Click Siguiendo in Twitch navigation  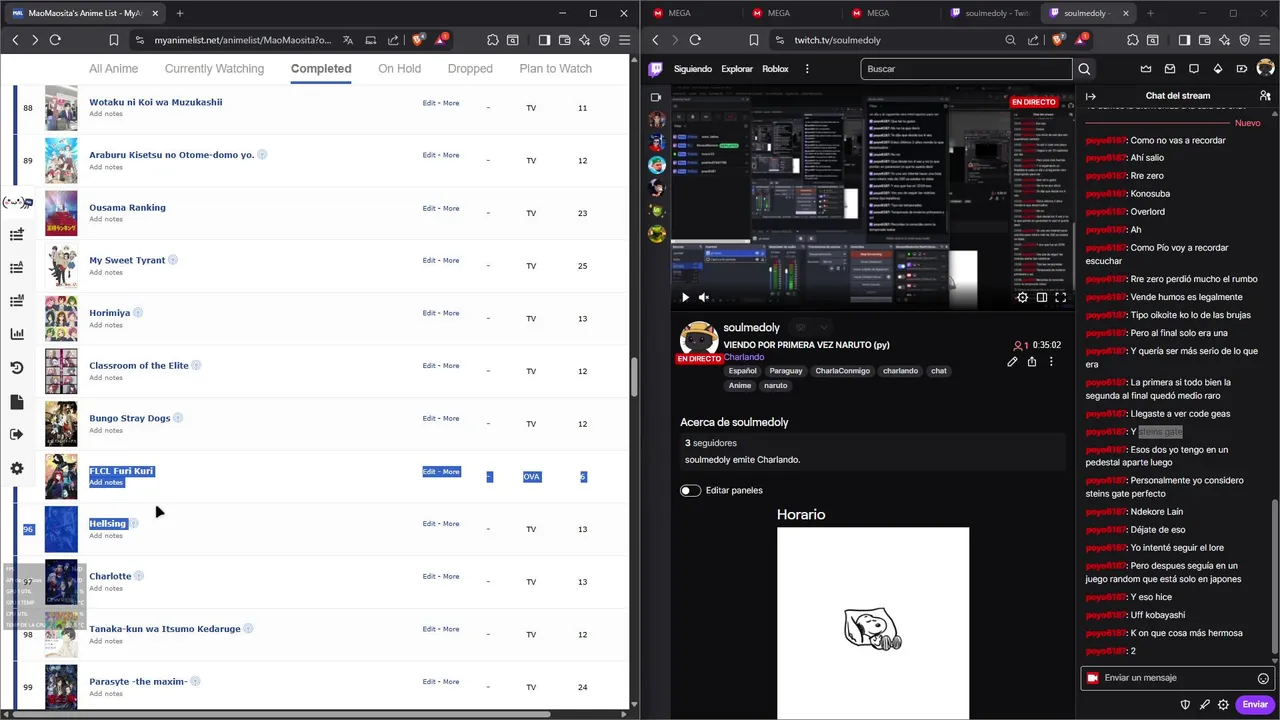point(693,69)
